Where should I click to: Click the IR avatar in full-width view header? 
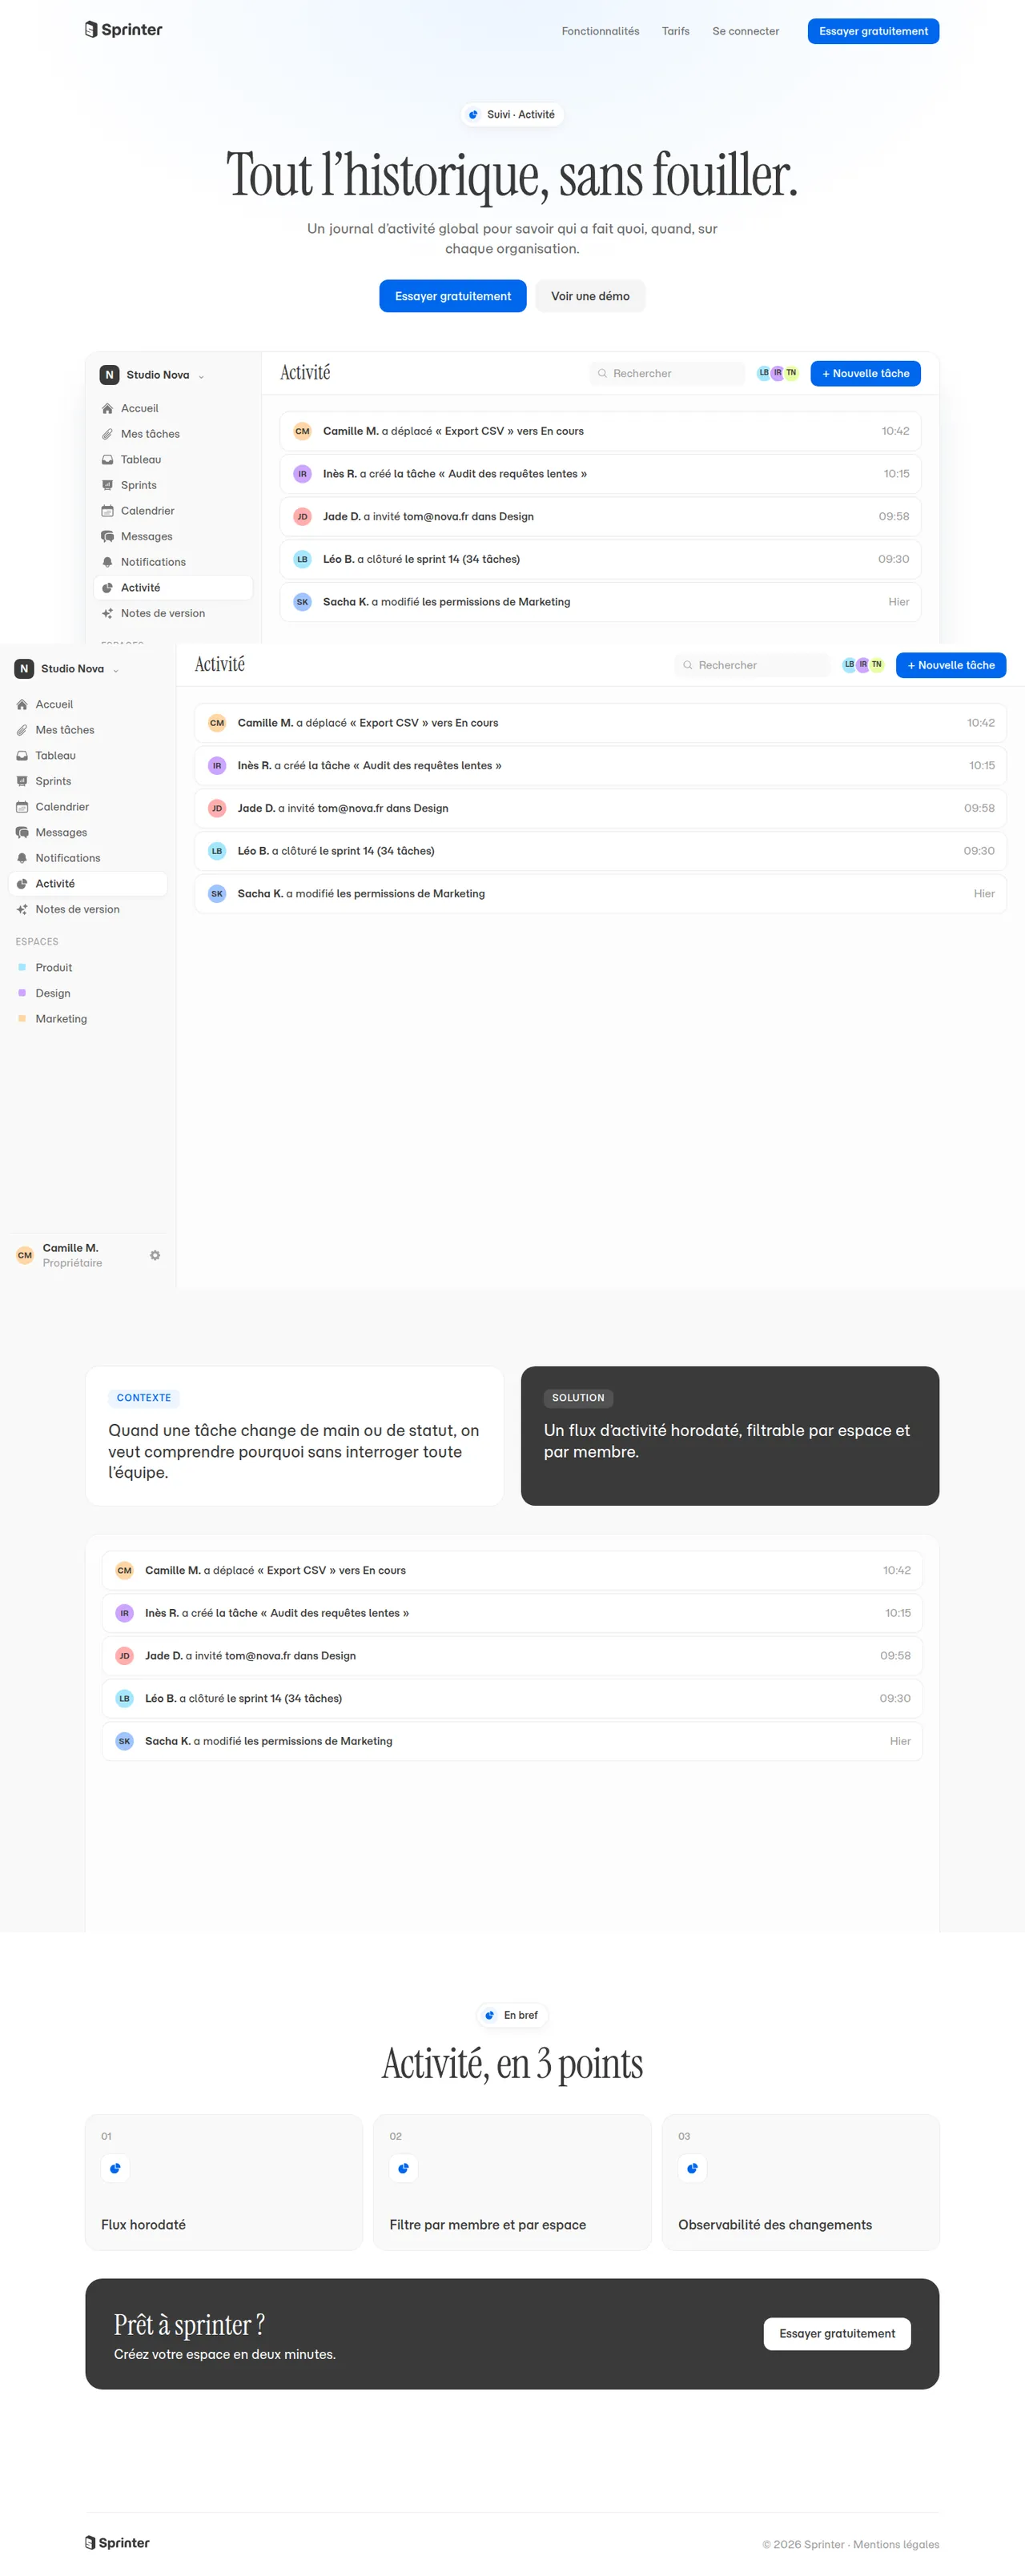[863, 665]
